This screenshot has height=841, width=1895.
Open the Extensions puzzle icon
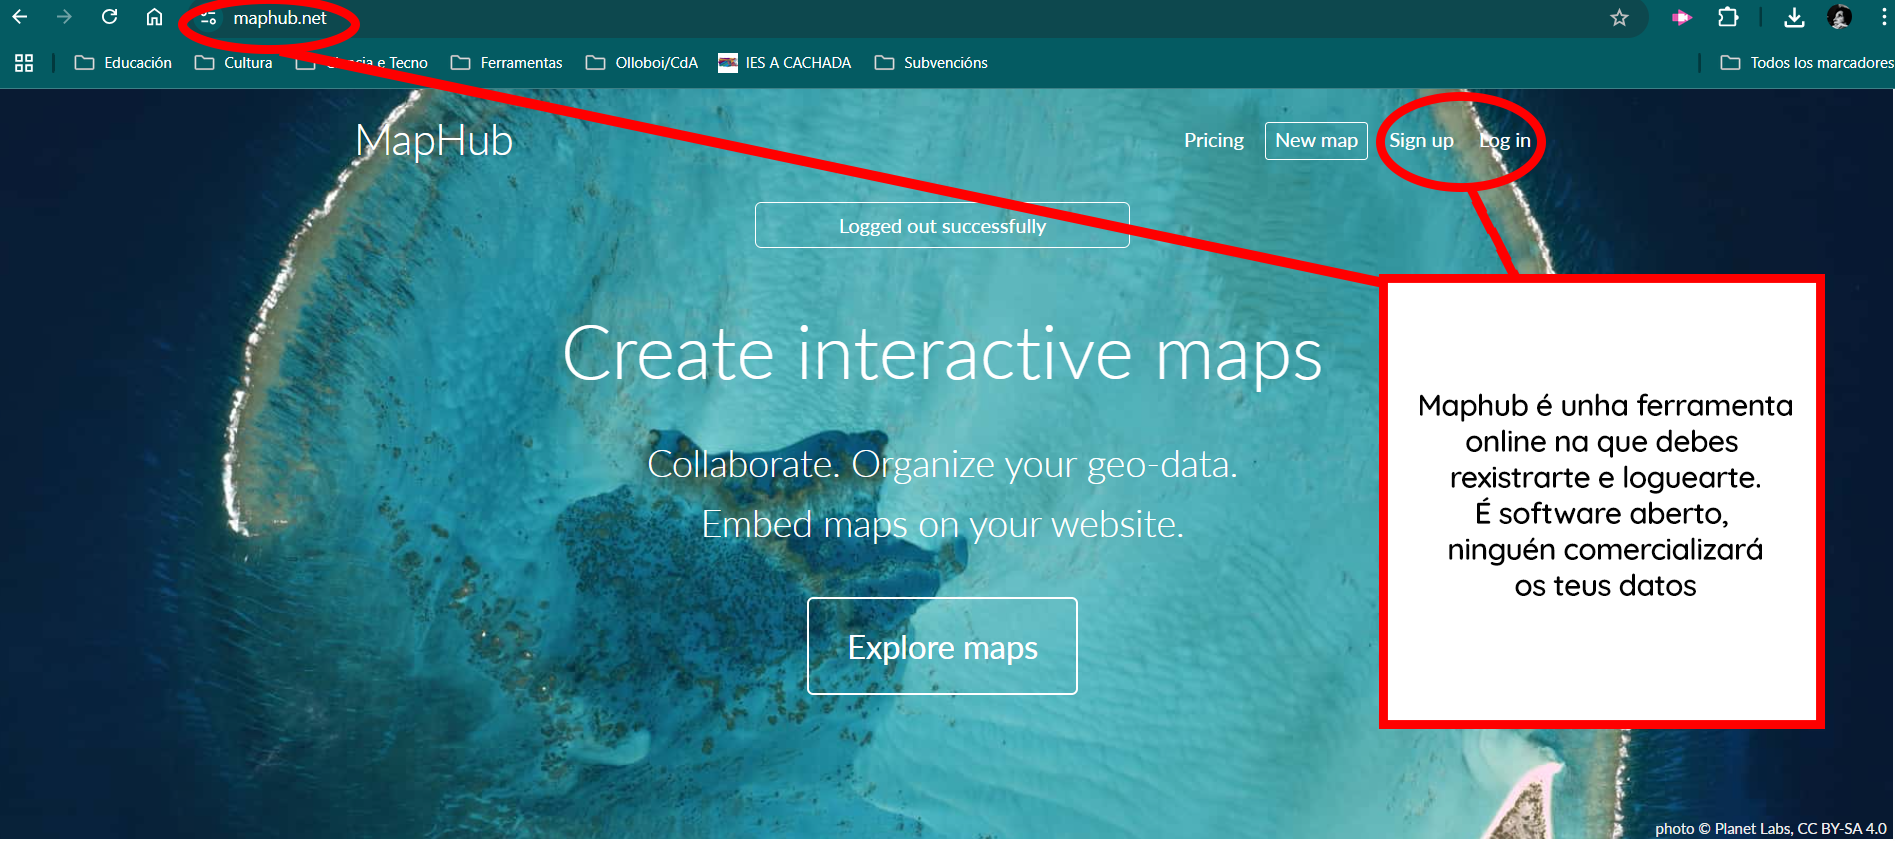coord(1728,17)
